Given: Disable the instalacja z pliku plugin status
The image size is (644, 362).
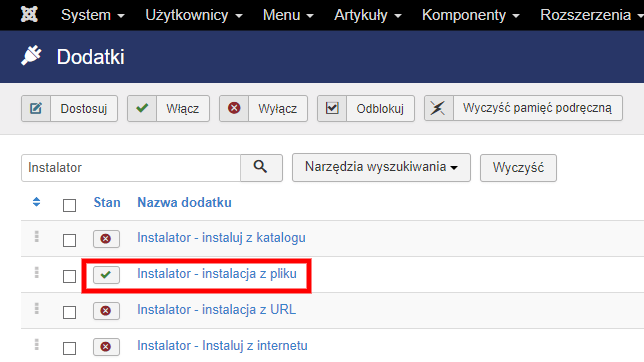Looking at the screenshot, I should click(x=106, y=275).
